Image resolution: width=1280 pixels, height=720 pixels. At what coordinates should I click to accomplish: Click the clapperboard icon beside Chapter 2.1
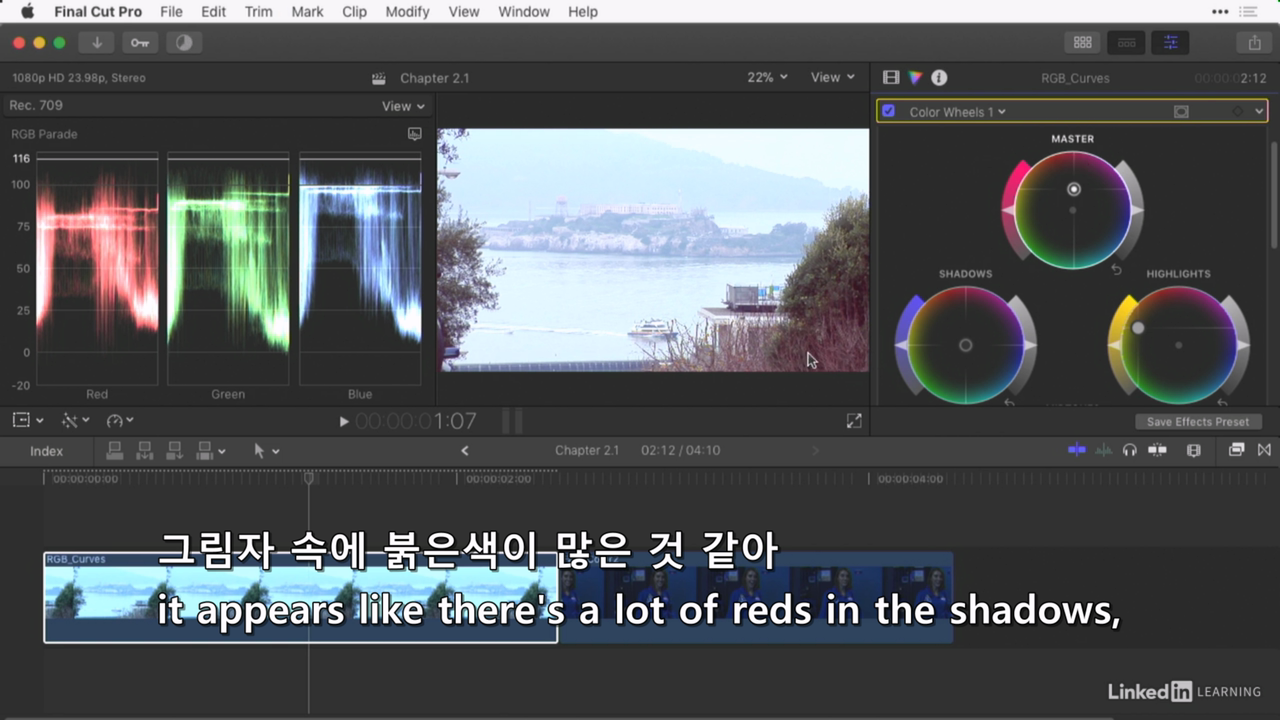point(379,78)
